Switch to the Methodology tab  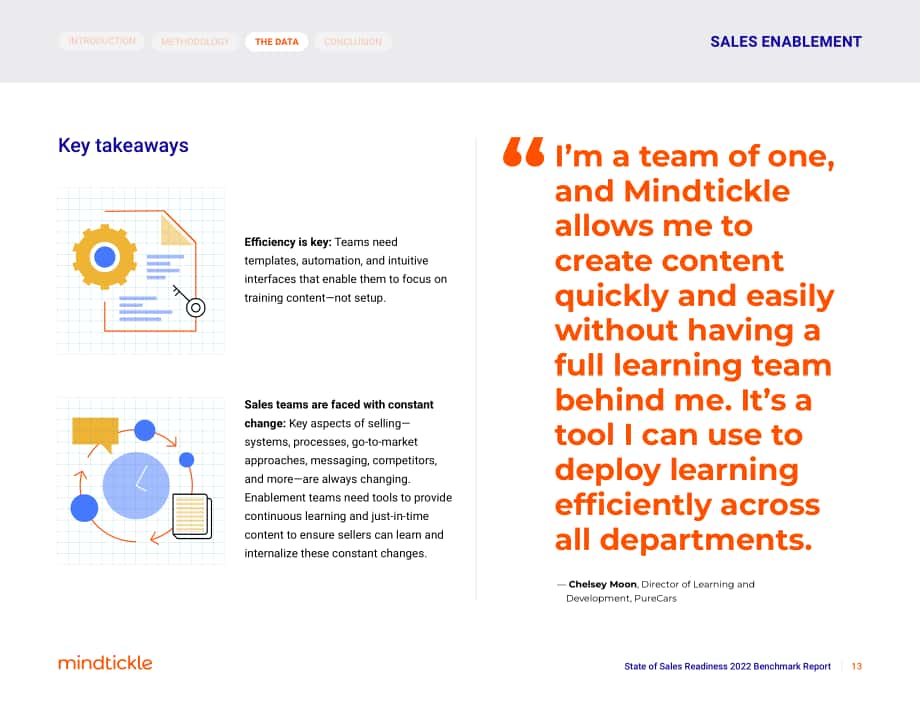195,42
